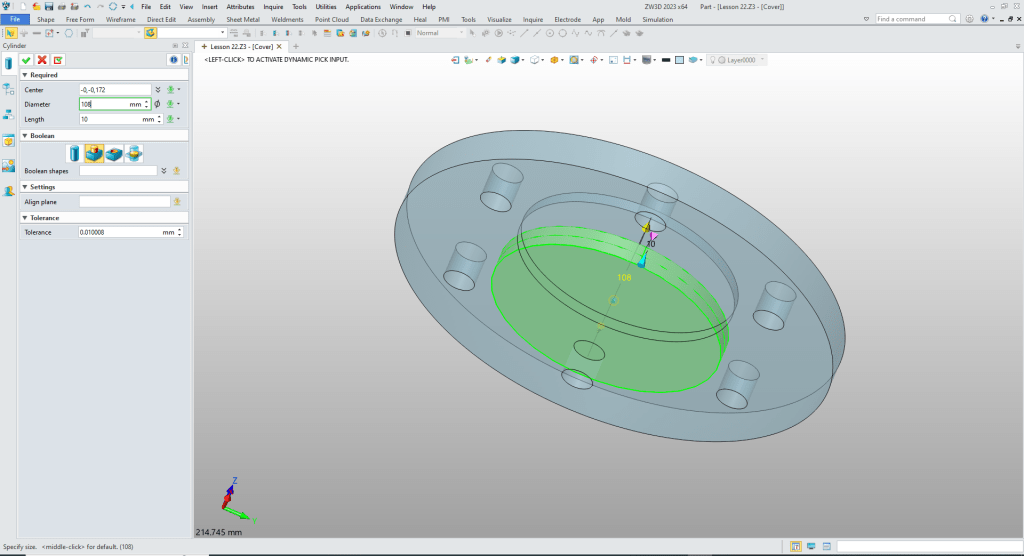
Task: Choose the Intersect boolean operation icon
Action: (x=134, y=153)
